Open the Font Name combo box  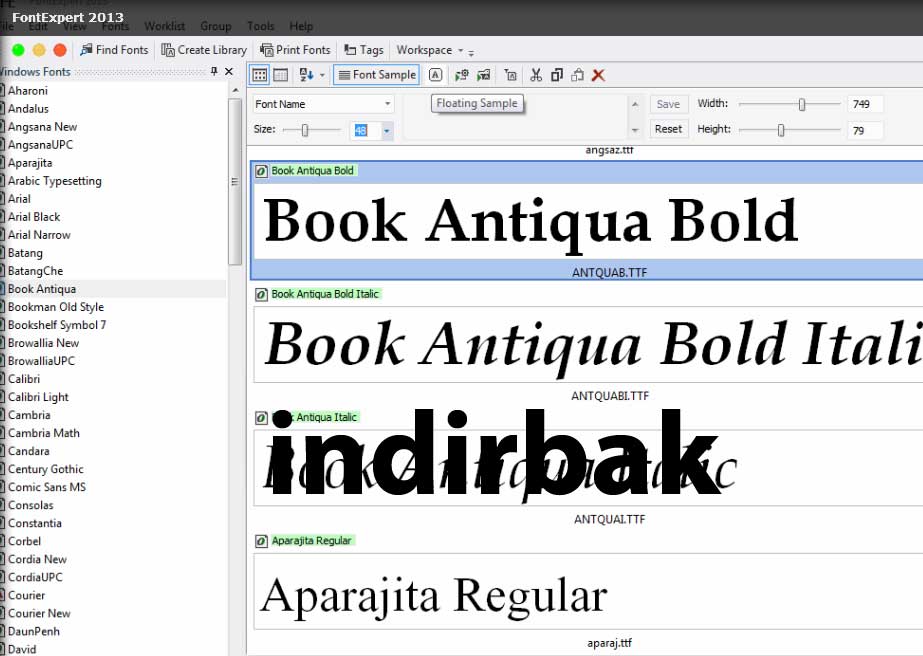click(323, 104)
